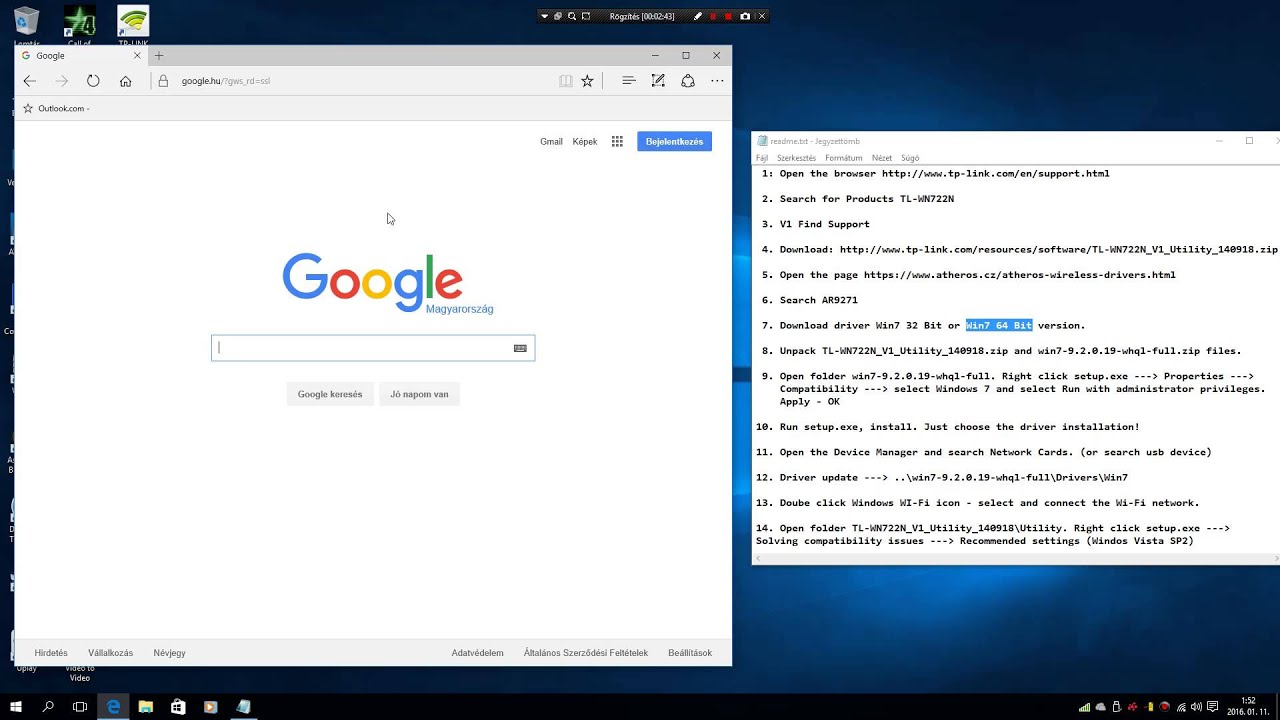
Task: Open the Windows Store taskbar icon
Action: click(178, 706)
